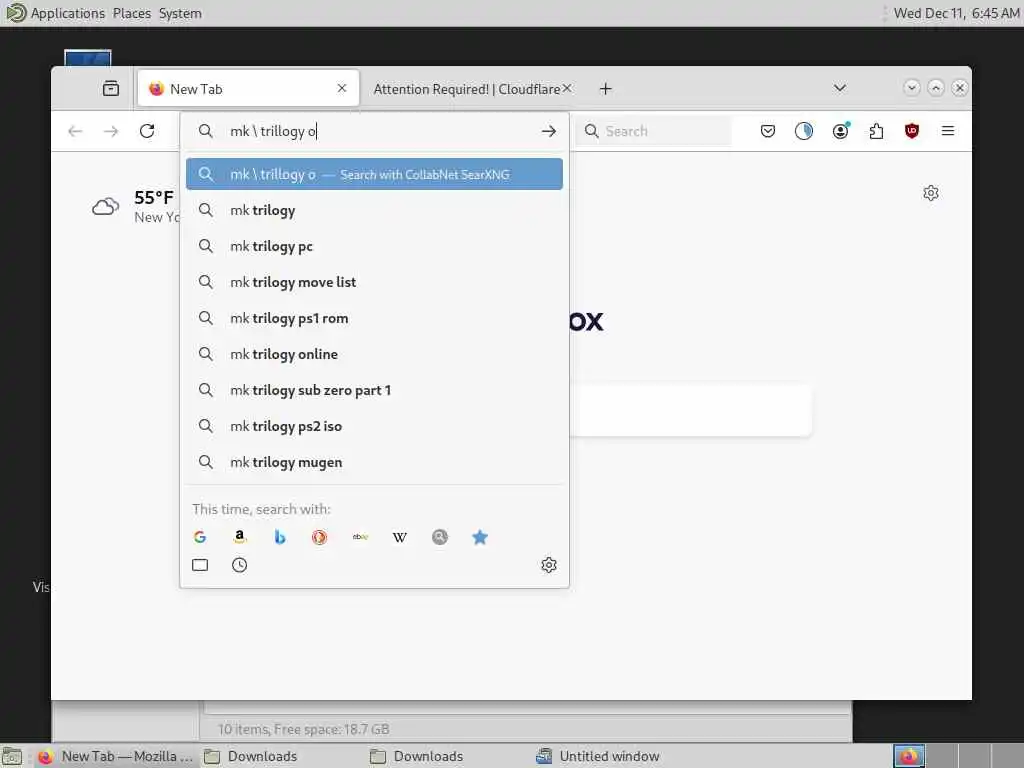Open the Applications menu
Screen dimensions: 1024x768
coord(67,13)
